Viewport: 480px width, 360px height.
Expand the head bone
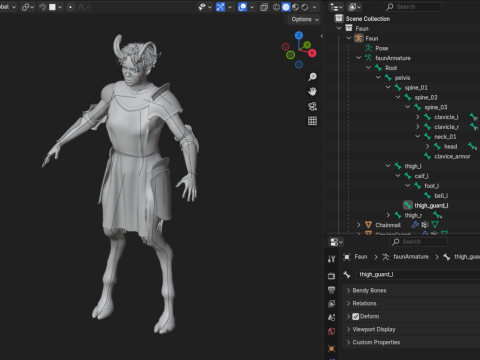427,146
